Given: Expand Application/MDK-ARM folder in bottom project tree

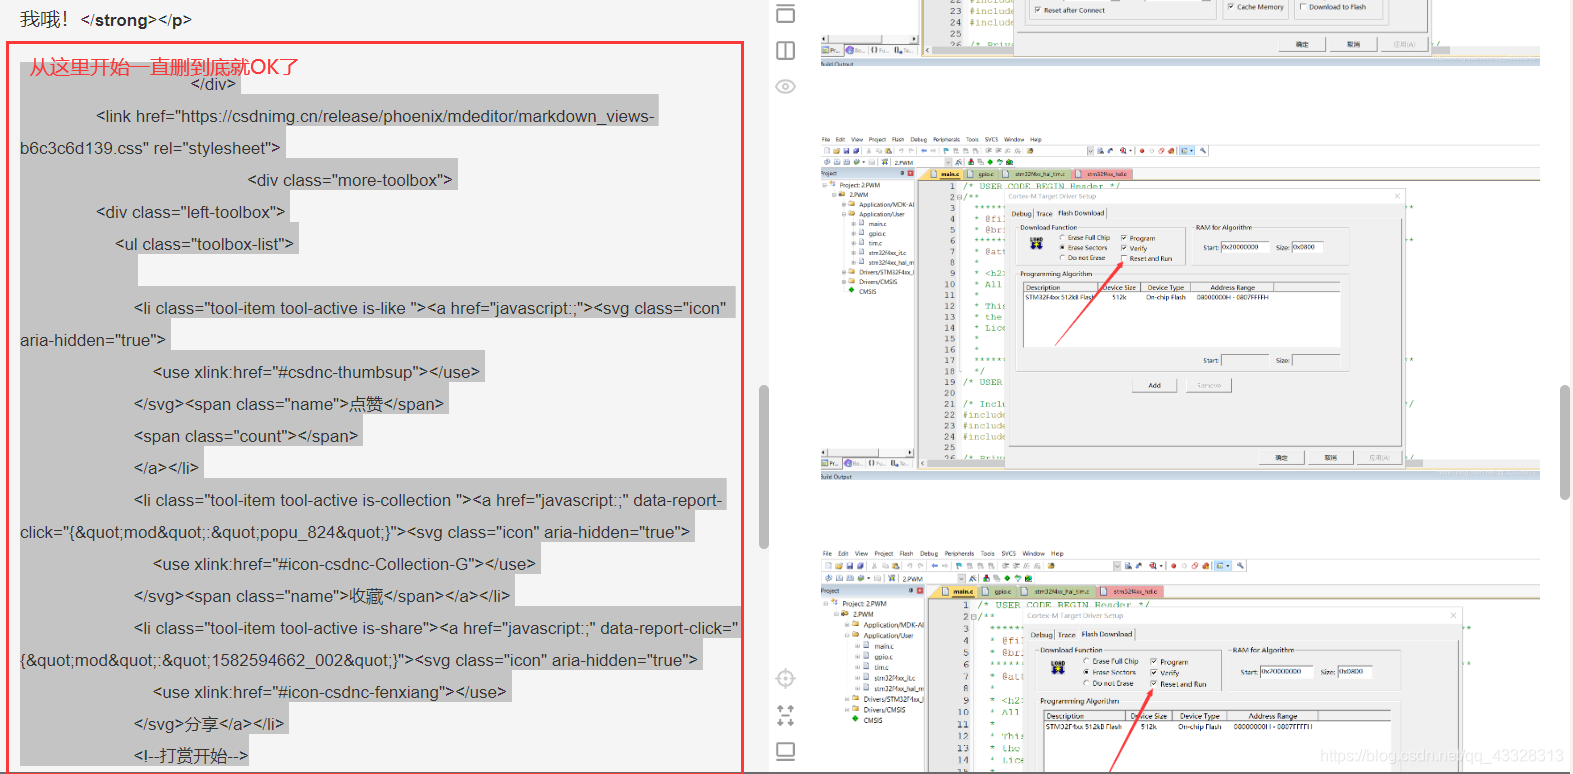Looking at the screenshot, I should (x=847, y=625).
